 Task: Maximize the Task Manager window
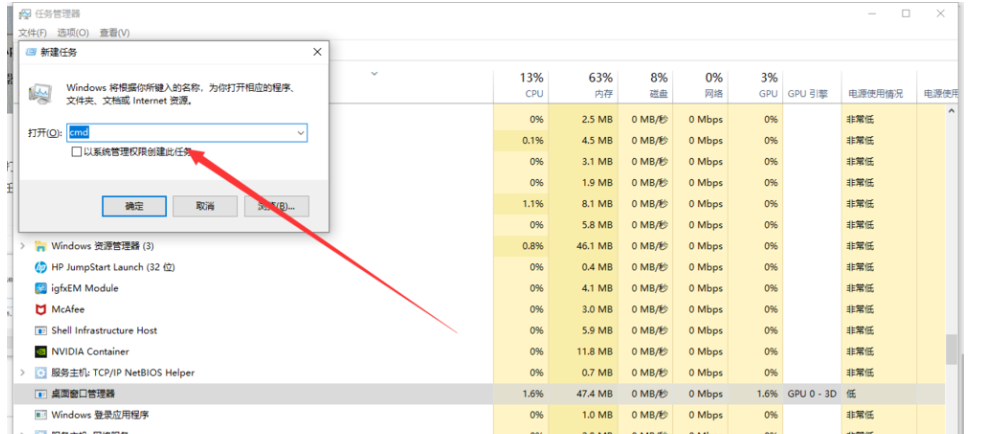pyautogui.click(x=905, y=14)
